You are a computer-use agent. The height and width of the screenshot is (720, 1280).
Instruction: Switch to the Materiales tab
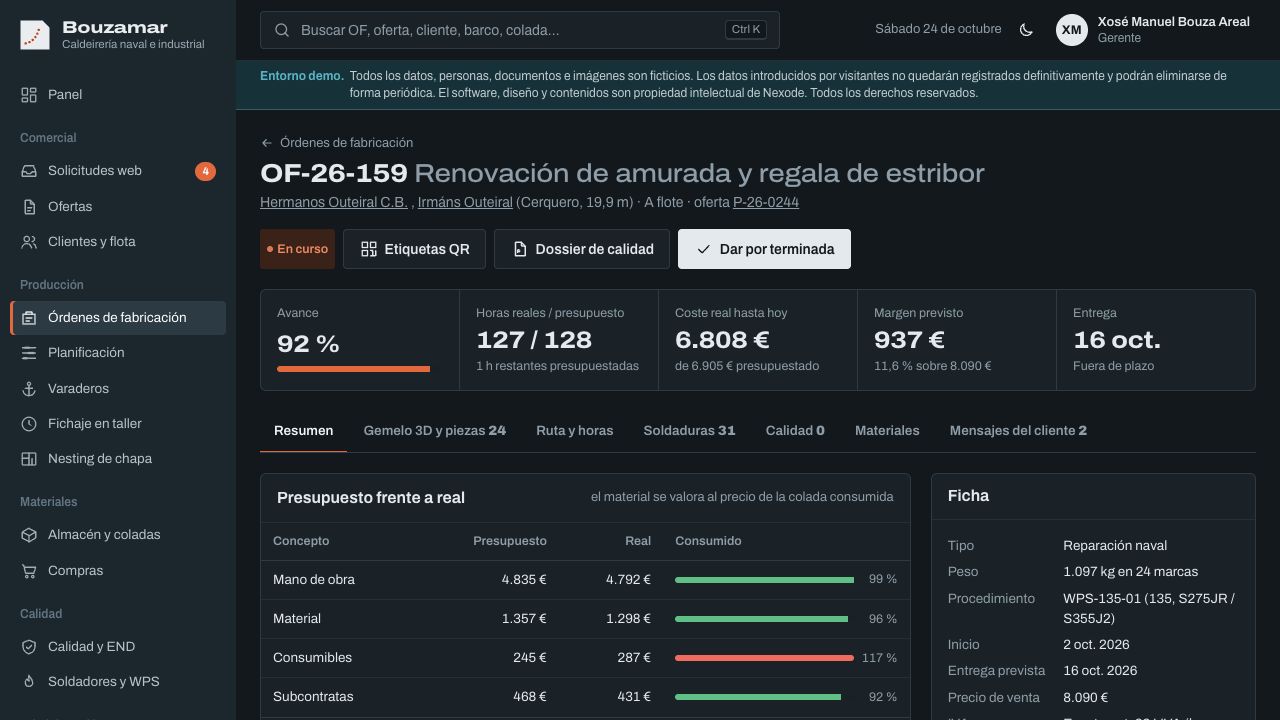887,431
